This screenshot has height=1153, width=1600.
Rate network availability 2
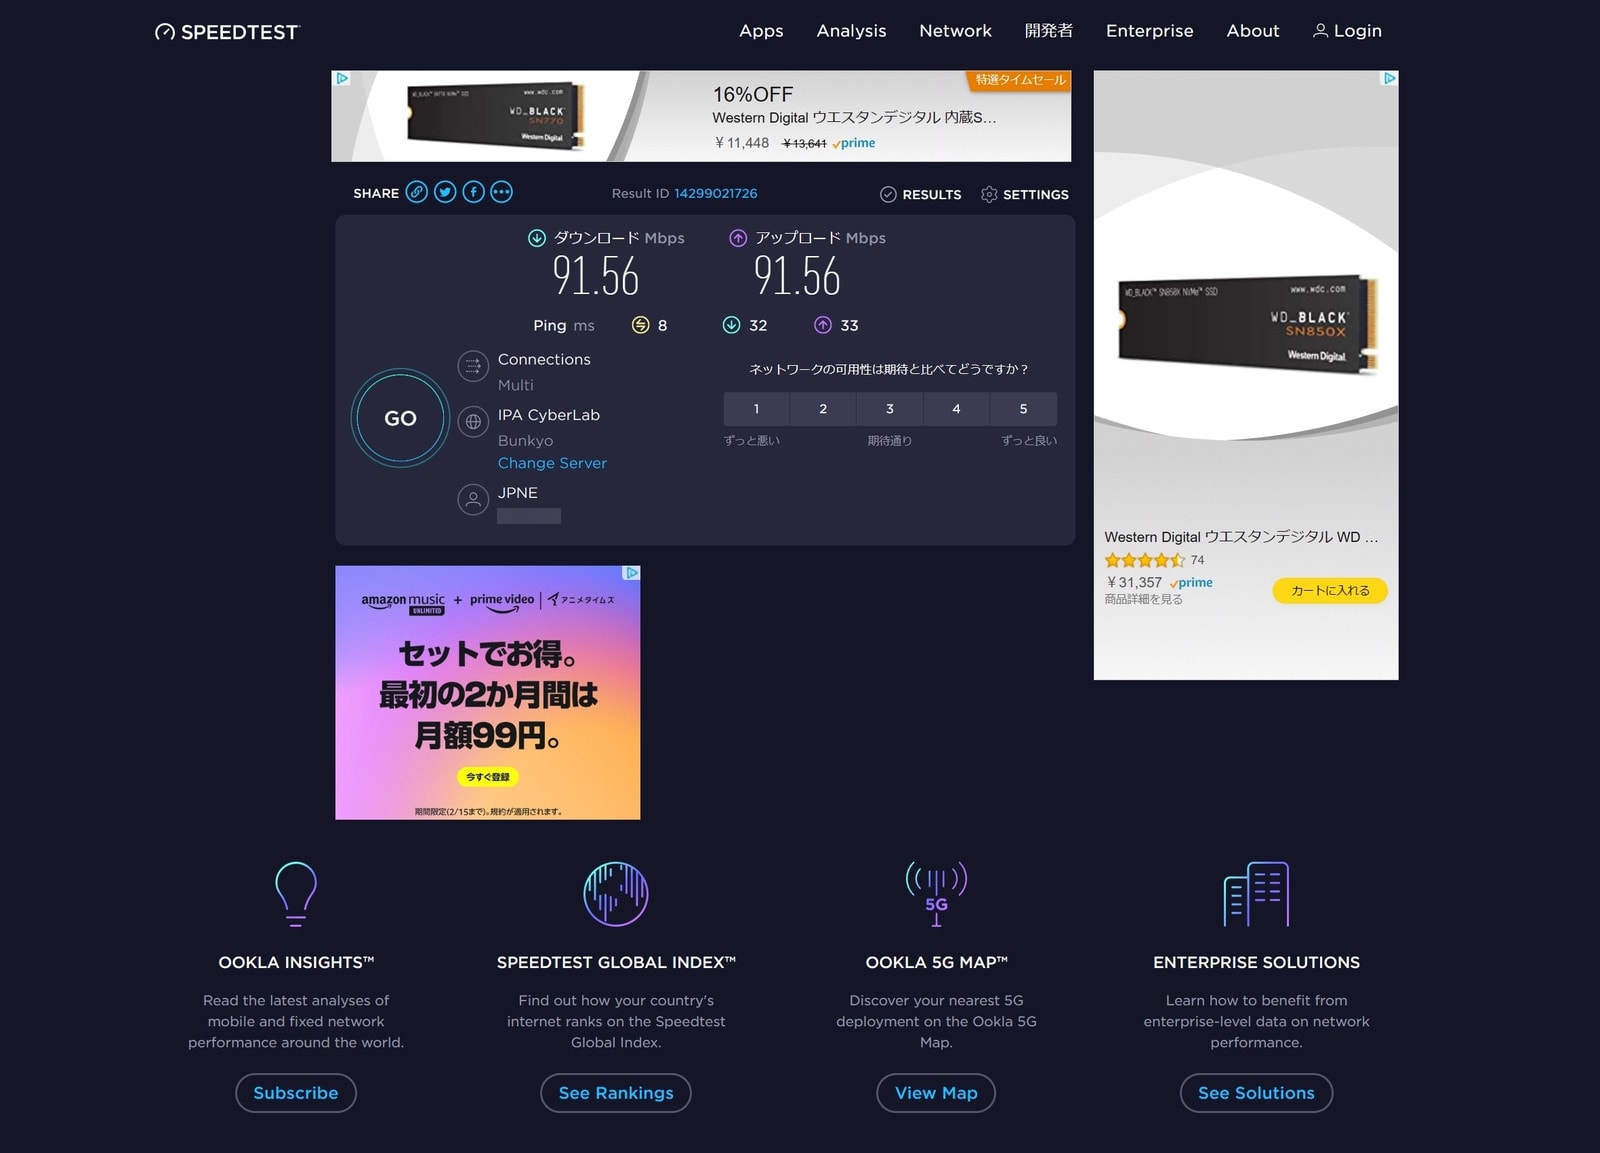pyautogui.click(x=823, y=409)
